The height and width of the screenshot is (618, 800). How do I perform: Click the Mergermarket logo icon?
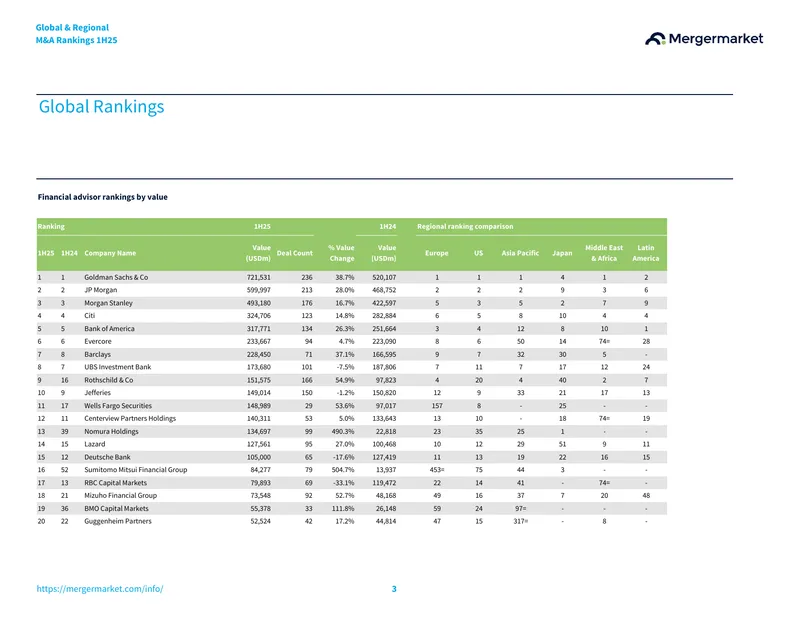[655, 39]
